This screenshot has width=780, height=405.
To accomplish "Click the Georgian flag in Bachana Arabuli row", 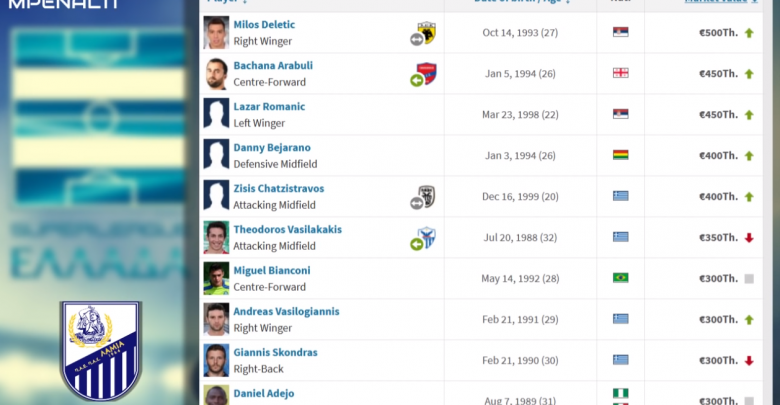I will tap(620, 73).
